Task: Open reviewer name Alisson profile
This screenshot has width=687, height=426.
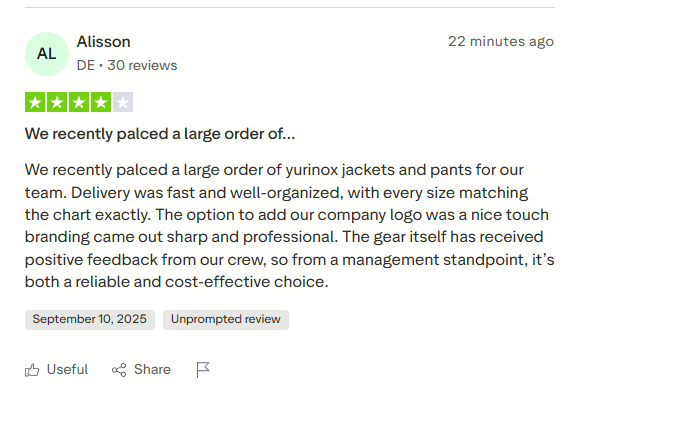Action: (x=103, y=42)
